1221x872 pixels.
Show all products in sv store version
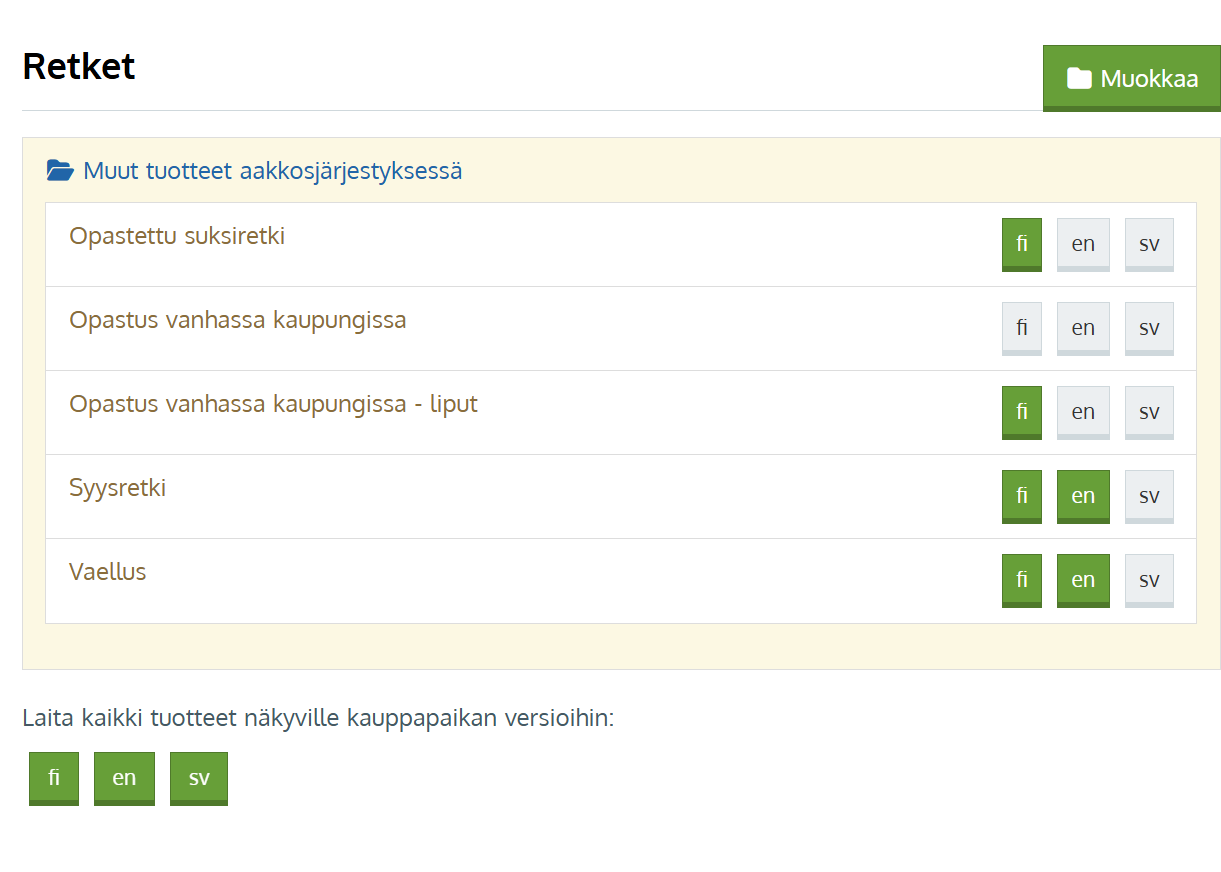(x=199, y=778)
